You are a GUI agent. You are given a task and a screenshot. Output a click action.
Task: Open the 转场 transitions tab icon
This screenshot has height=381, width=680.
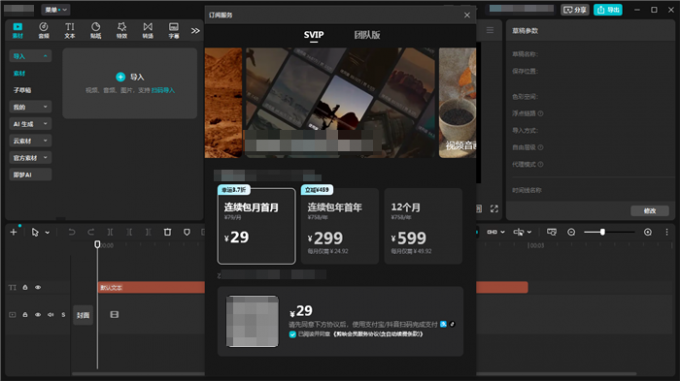(148, 30)
